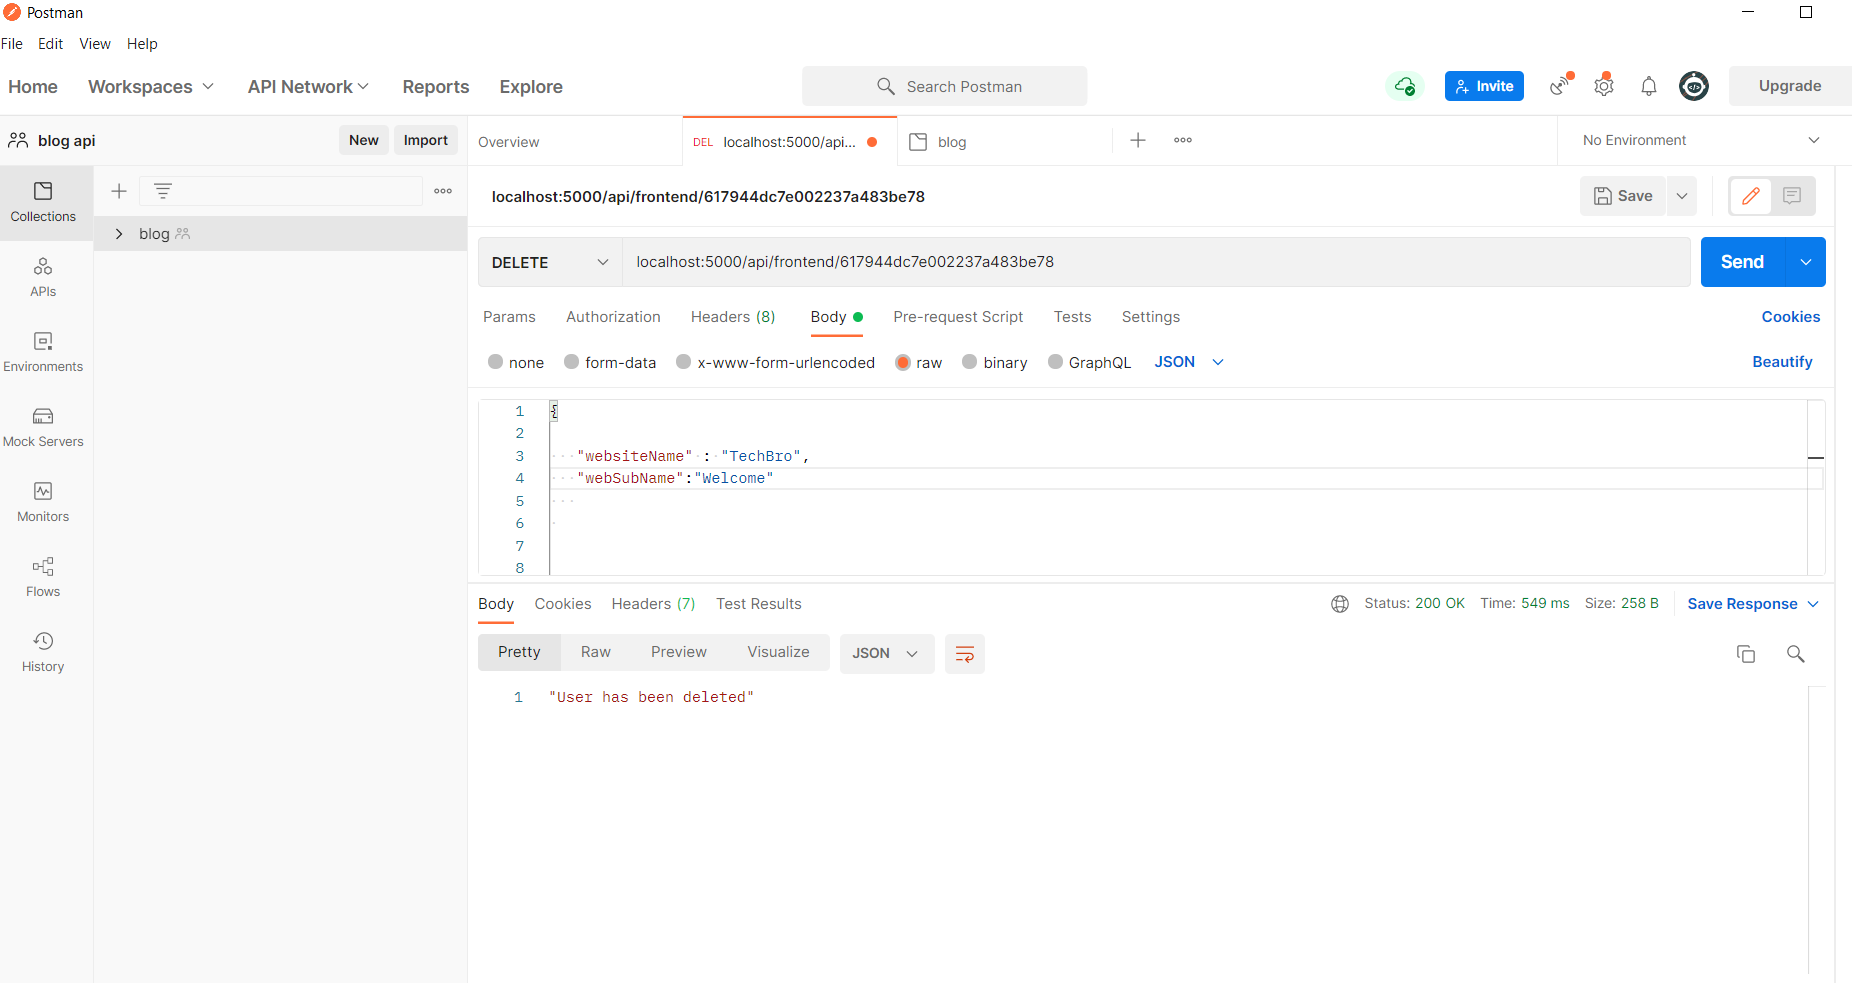Click the plus icon to create a collection
This screenshot has height=983, width=1852.
coord(119,191)
